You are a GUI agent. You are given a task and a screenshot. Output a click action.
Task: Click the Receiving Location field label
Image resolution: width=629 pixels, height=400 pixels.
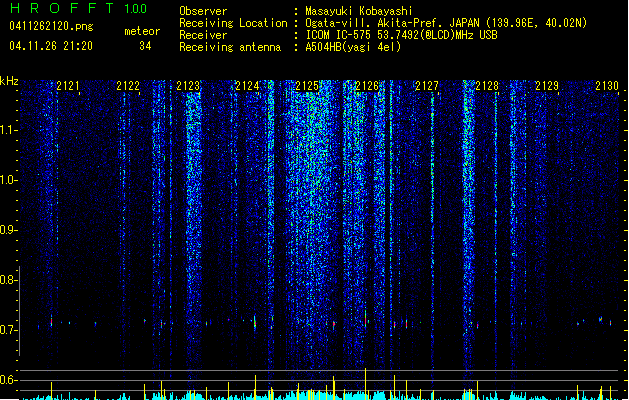(233, 23)
